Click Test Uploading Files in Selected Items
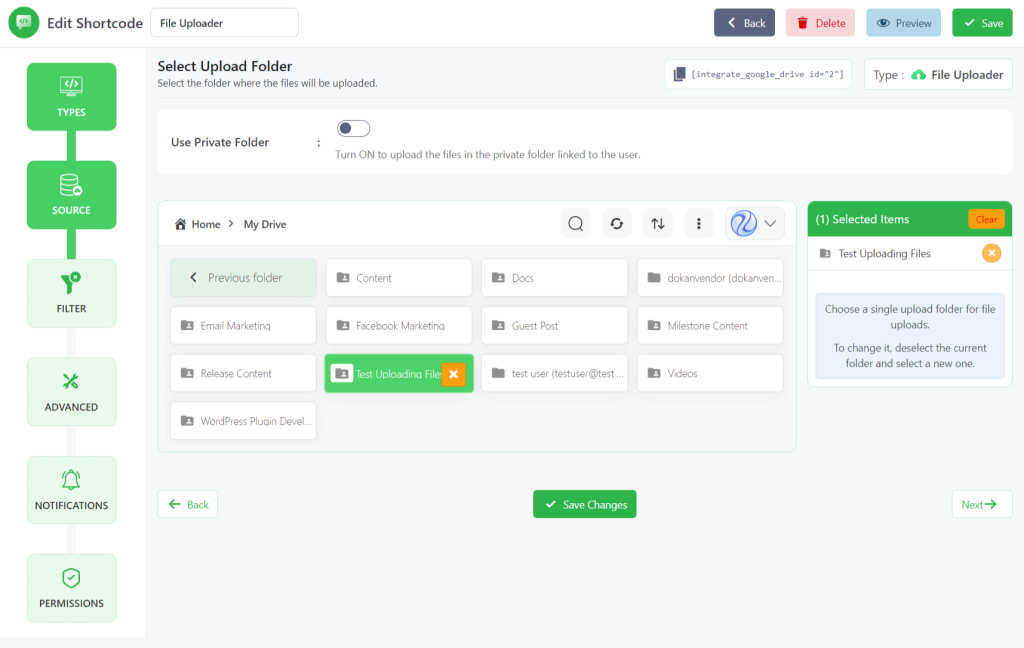1024x648 pixels. point(884,253)
